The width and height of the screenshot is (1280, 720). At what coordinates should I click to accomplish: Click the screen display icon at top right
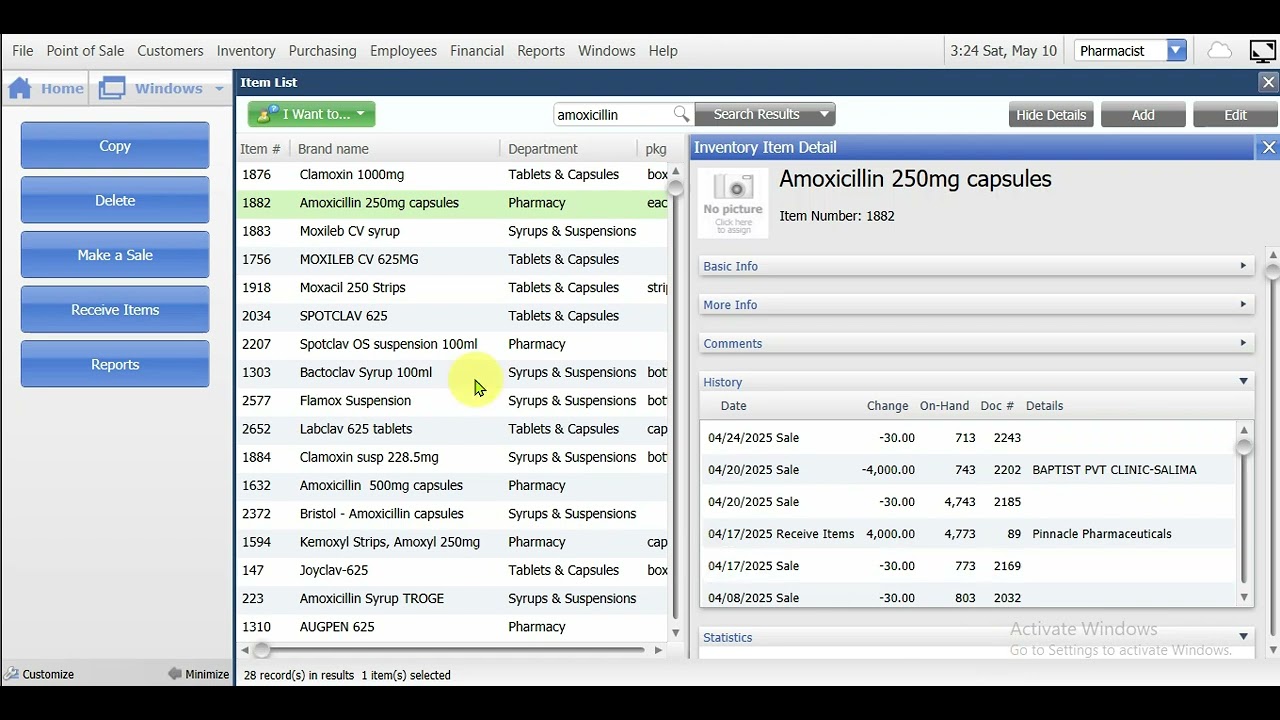(x=1263, y=50)
